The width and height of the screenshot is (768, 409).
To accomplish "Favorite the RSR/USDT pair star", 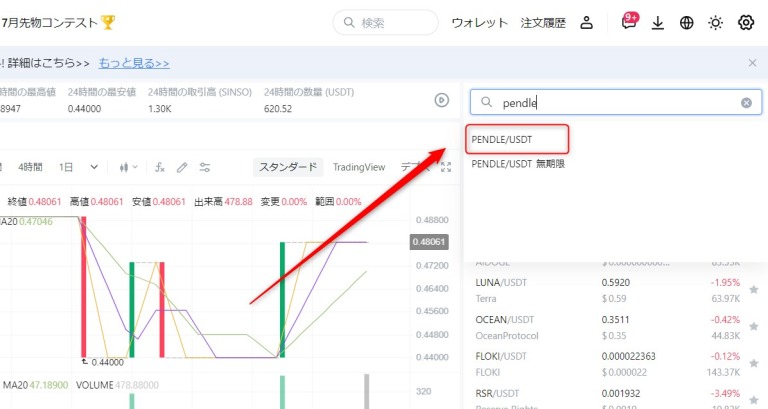I will 754,400.
